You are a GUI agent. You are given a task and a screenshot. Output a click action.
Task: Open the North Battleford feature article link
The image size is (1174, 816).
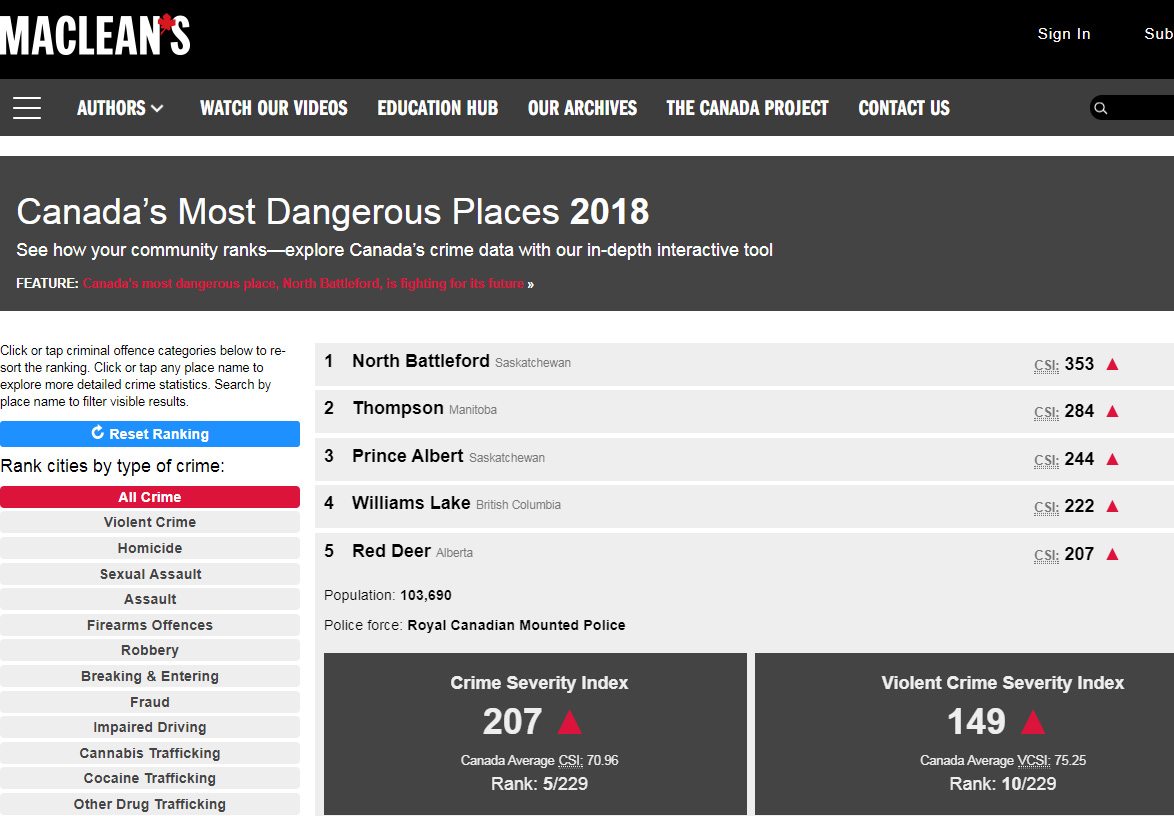coord(303,284)
